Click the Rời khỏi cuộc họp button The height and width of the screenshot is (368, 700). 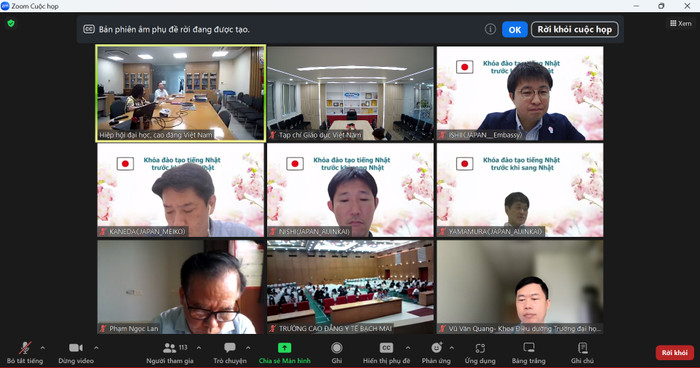click(575, 29)
